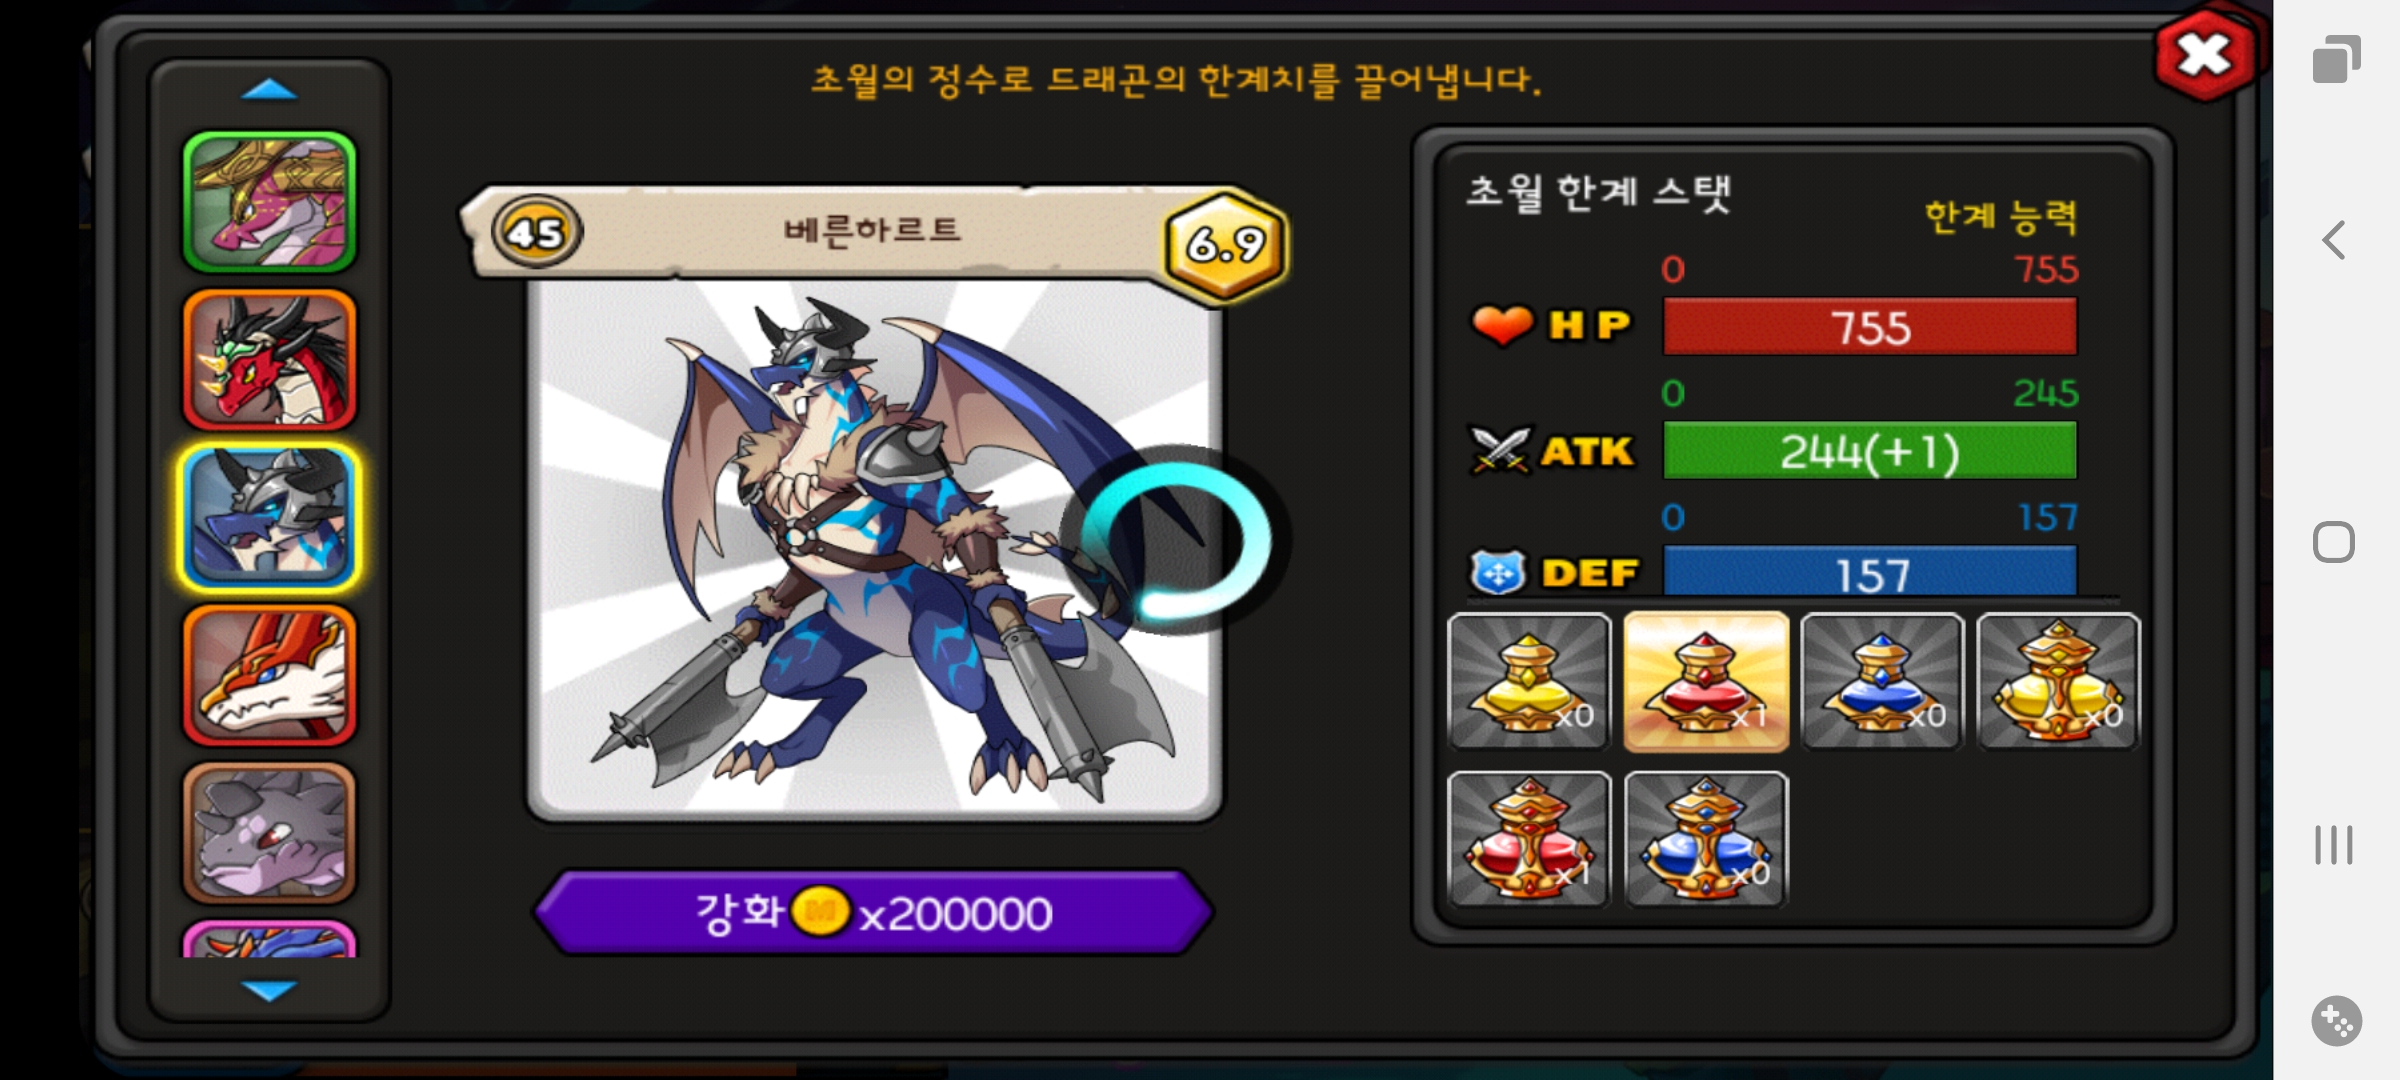Choose the white-orange dragon portrait
Screen dimensions: 2400x1080
pos(269,675)
